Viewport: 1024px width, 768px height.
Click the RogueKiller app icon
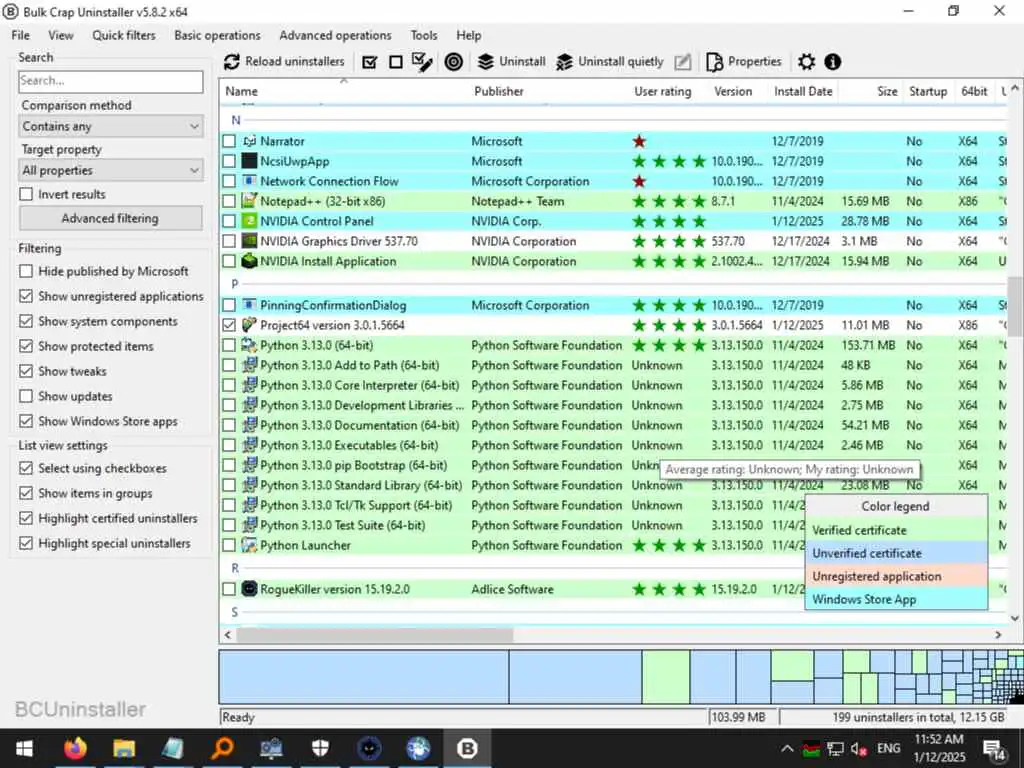(x=249, y=589)
